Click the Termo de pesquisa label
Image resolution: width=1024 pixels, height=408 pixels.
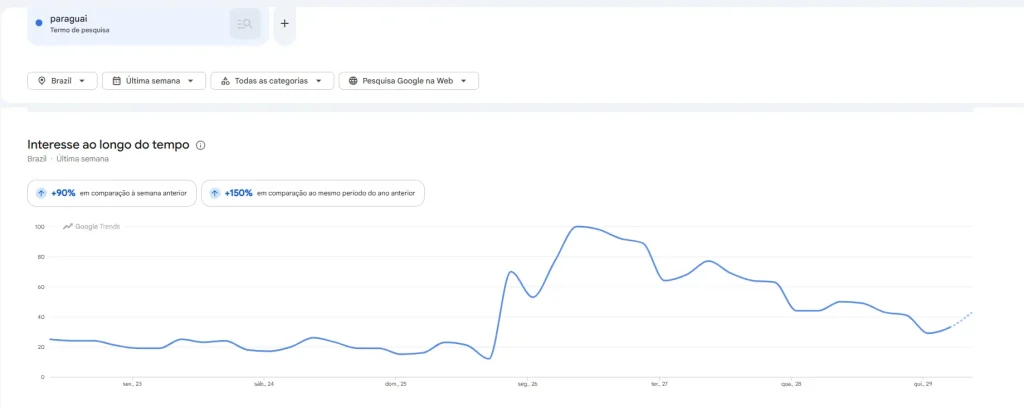click(x=80, y=30)
